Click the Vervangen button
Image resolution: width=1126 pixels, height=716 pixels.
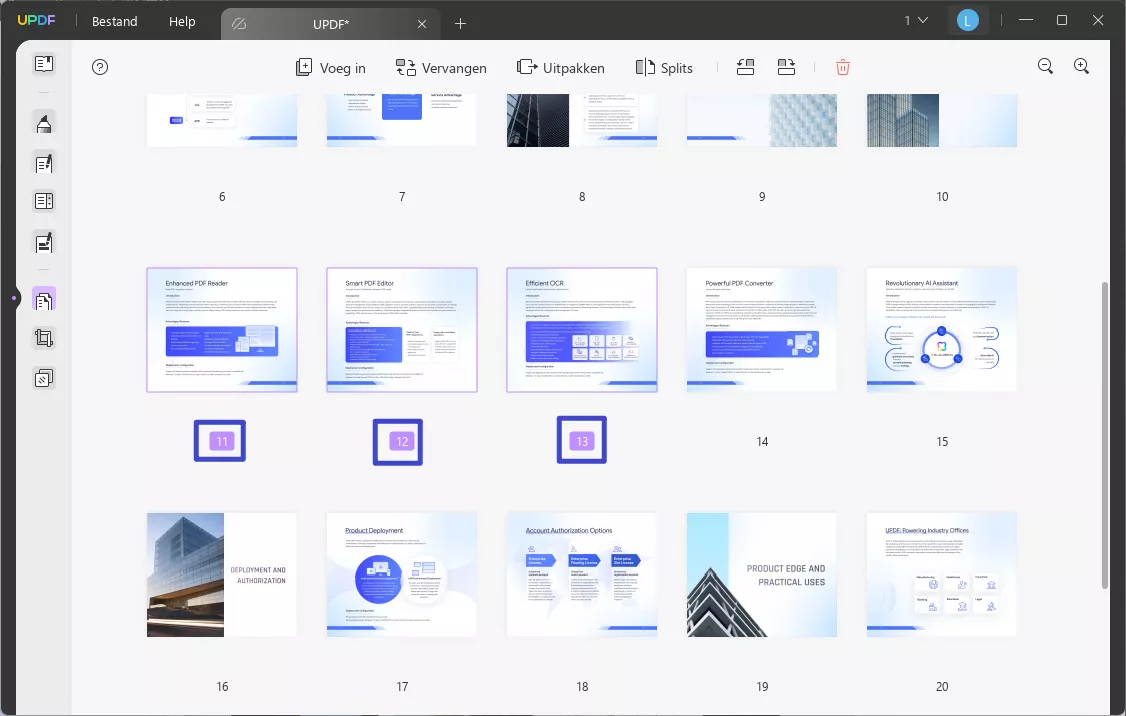[x=441, y=68]
